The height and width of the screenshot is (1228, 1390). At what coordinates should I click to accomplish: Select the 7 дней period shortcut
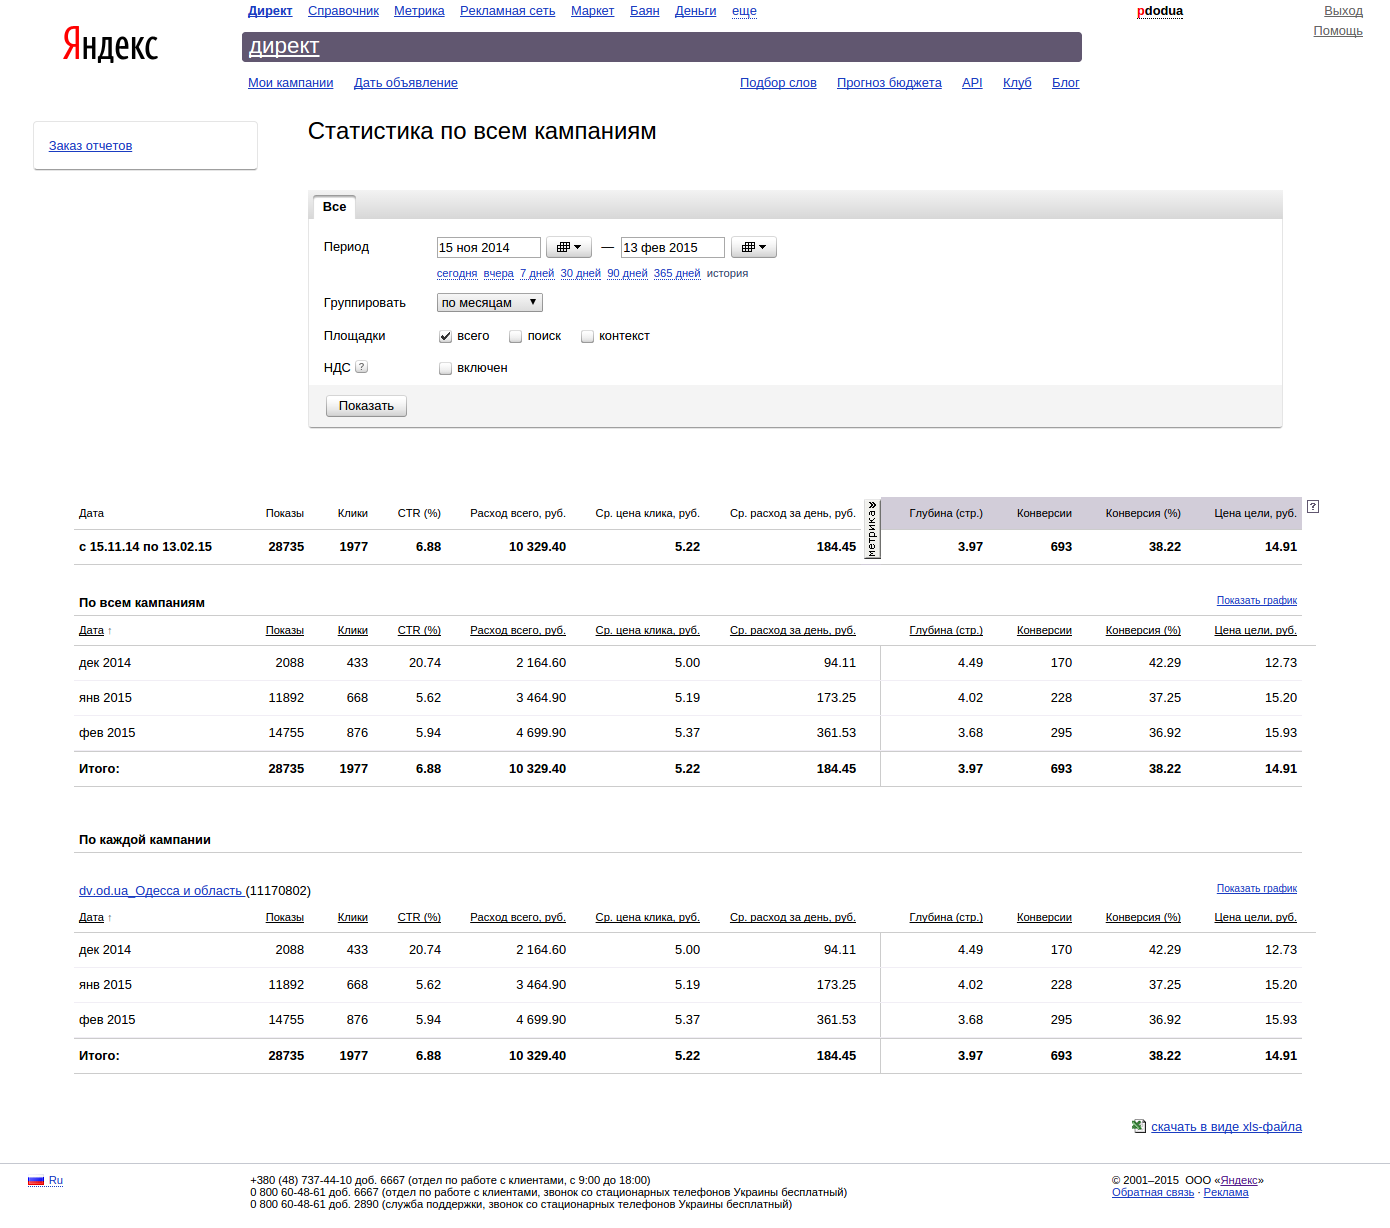click(x=537, y=273)
